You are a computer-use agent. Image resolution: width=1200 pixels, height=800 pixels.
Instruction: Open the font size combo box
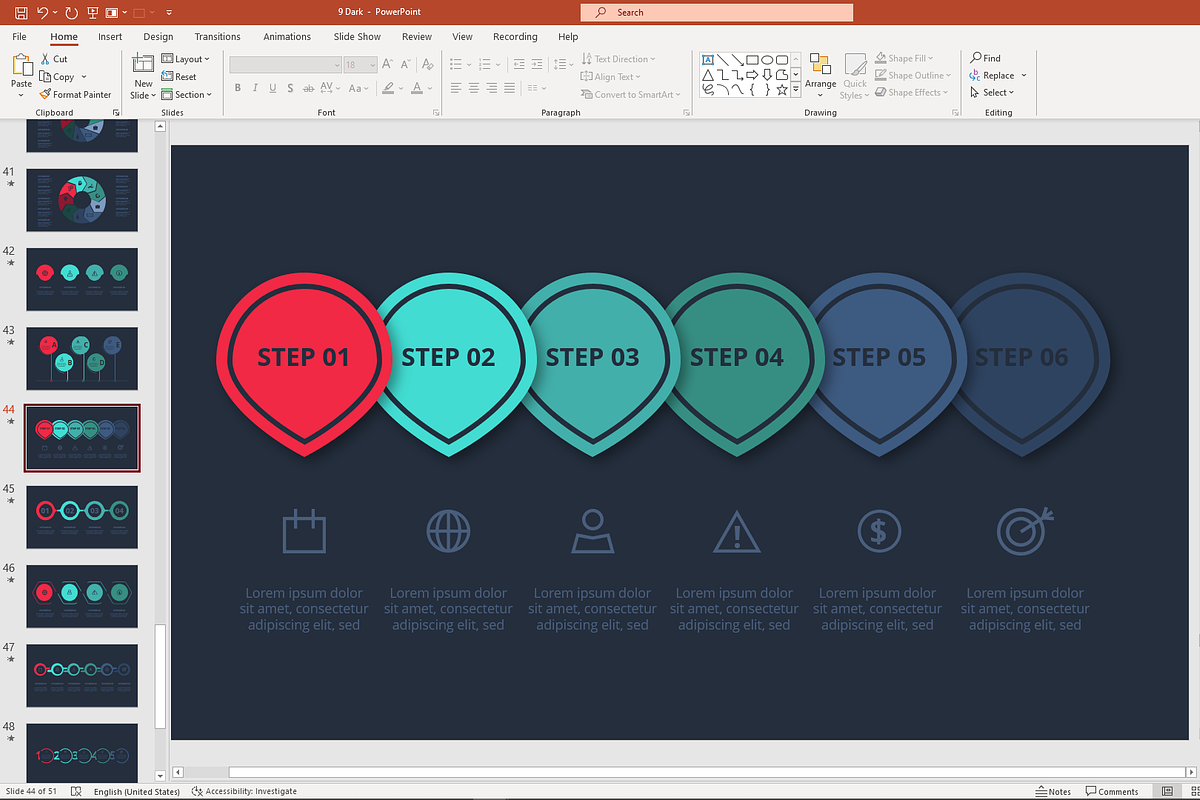[360, 64]
